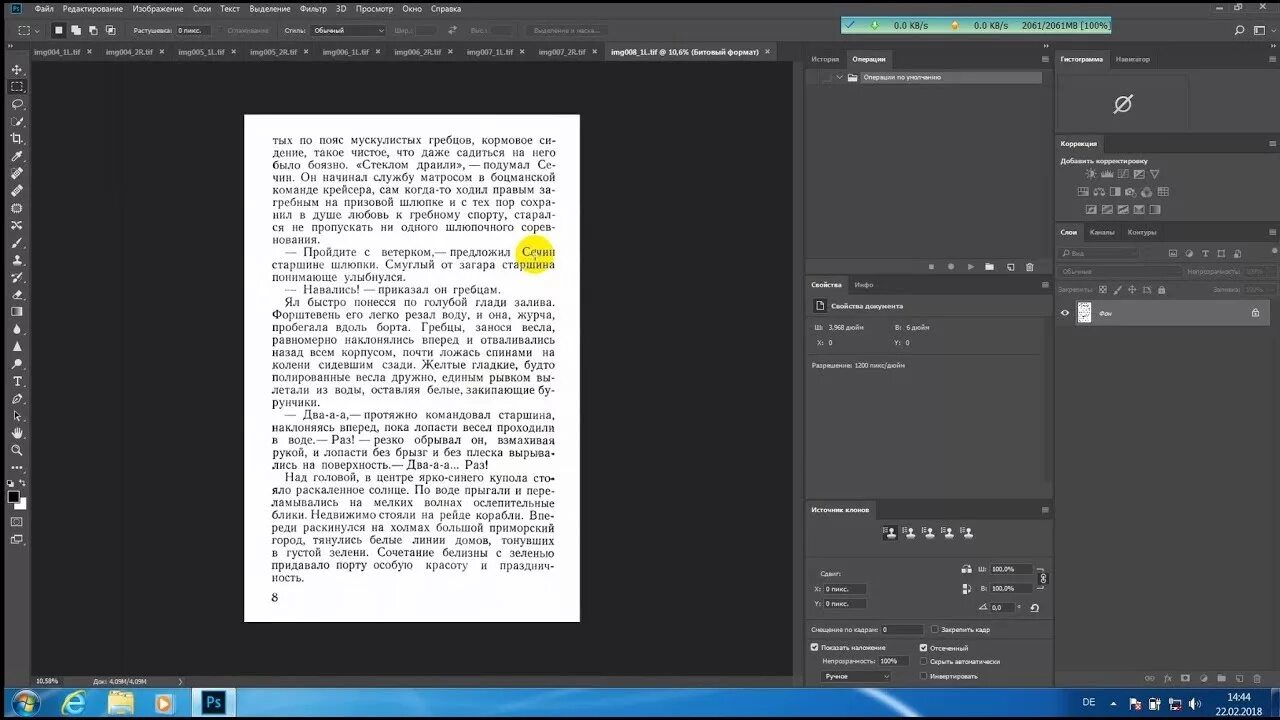Open the Слои menu in menu bar
This screenshot has width=1280, height=720.
point(202,8)
